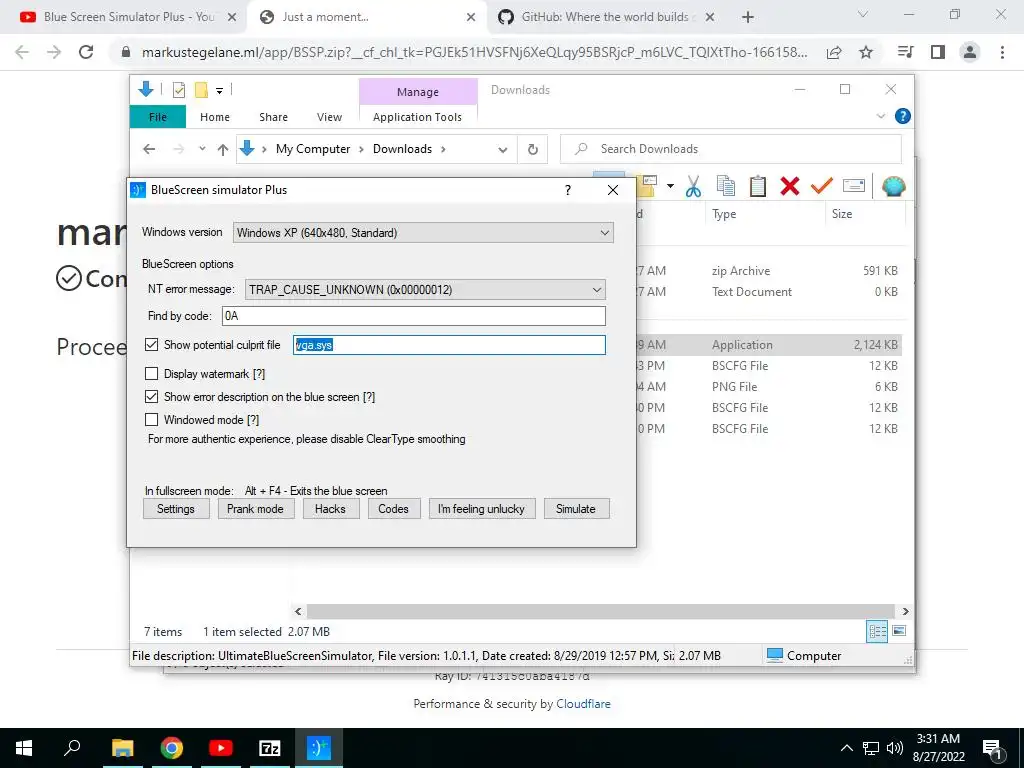The width and height of the screenshot is (1024, 768).
Task: Open the File menu in Explorer
Action: click(x=158, y=117)
